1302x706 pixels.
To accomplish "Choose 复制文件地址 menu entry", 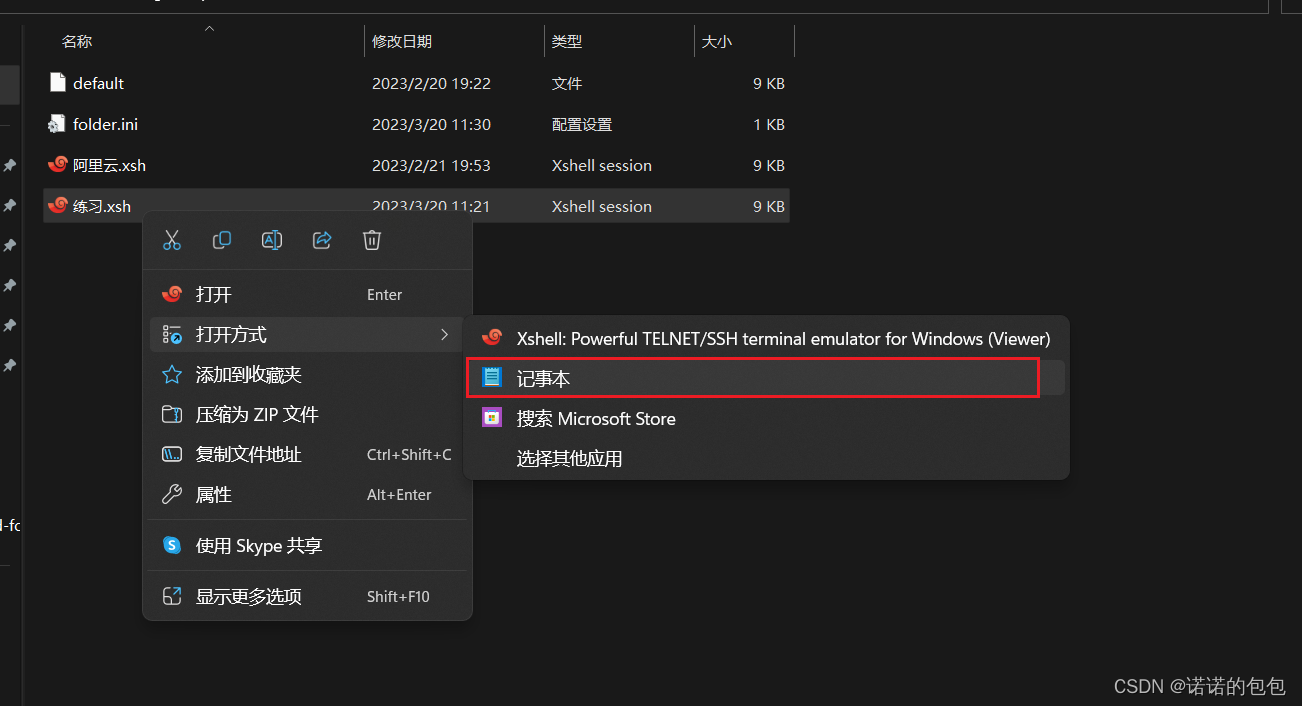I will 308,454.
